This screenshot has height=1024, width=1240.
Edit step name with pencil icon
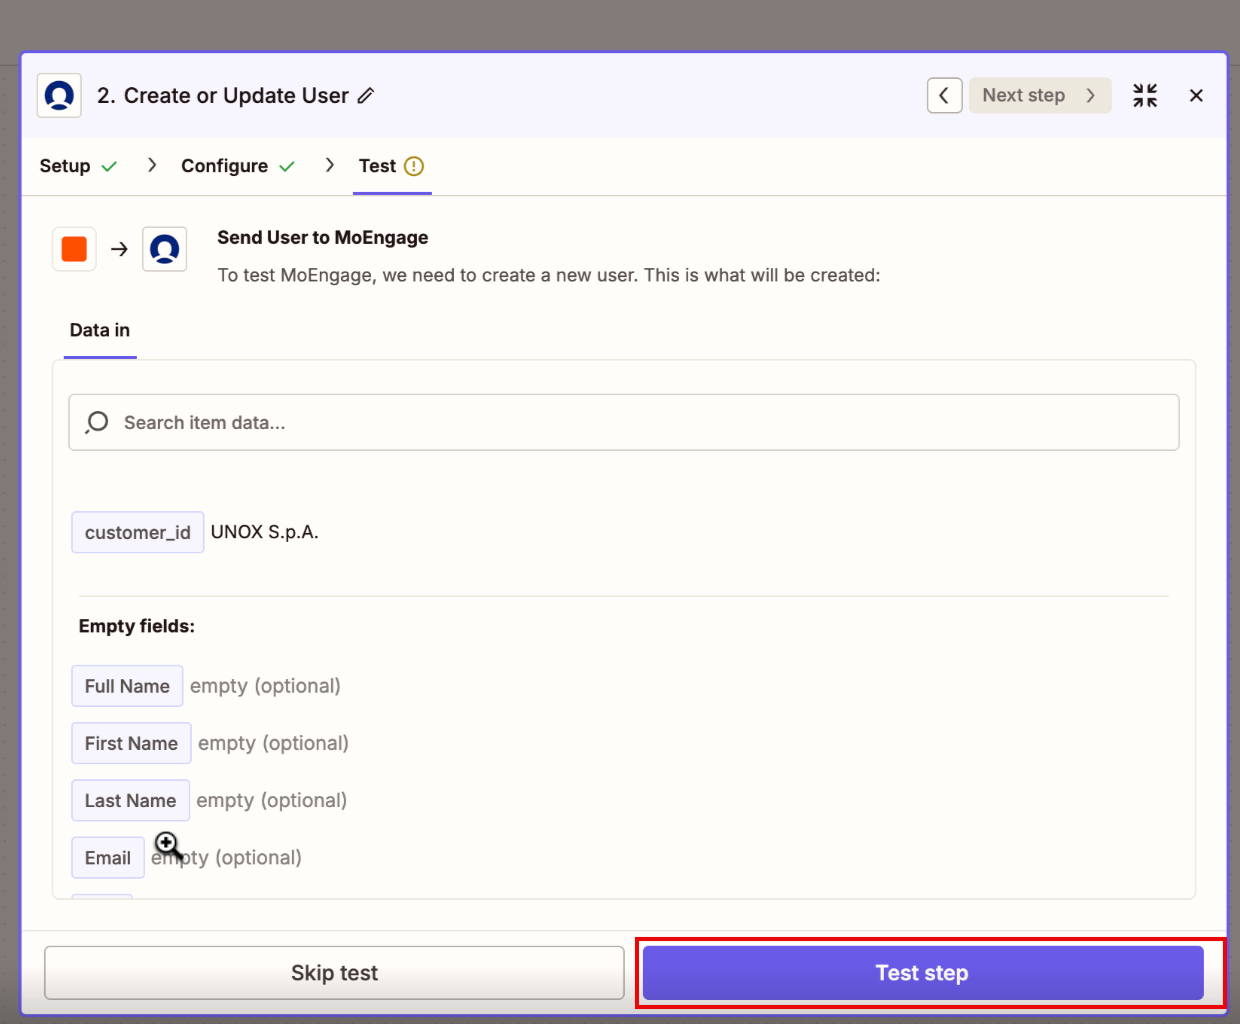(366, 96)
